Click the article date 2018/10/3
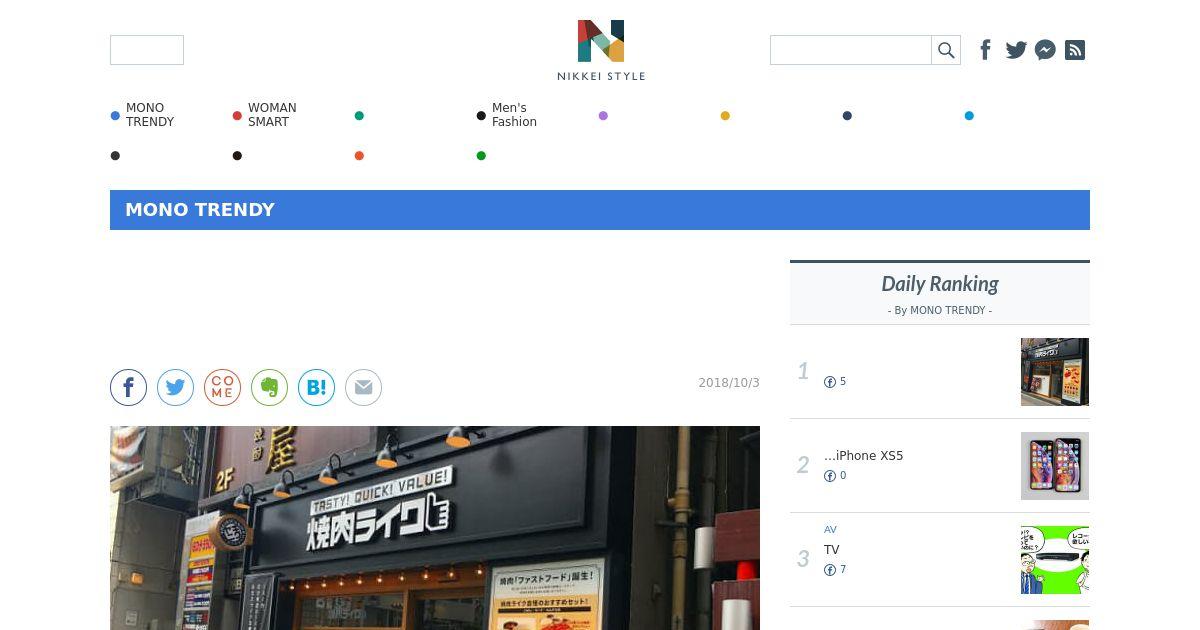The image size is (1200, 630). (x=729, y=383)
